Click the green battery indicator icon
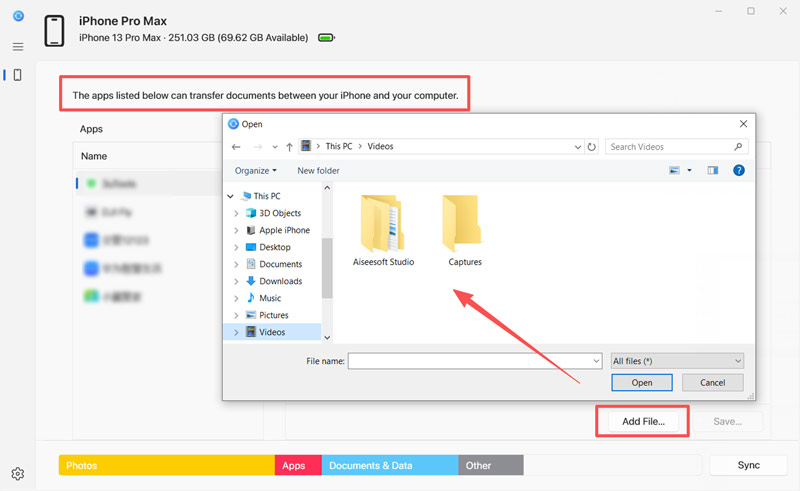This screenshot has width=800, height=491. [x=327, y=38]
